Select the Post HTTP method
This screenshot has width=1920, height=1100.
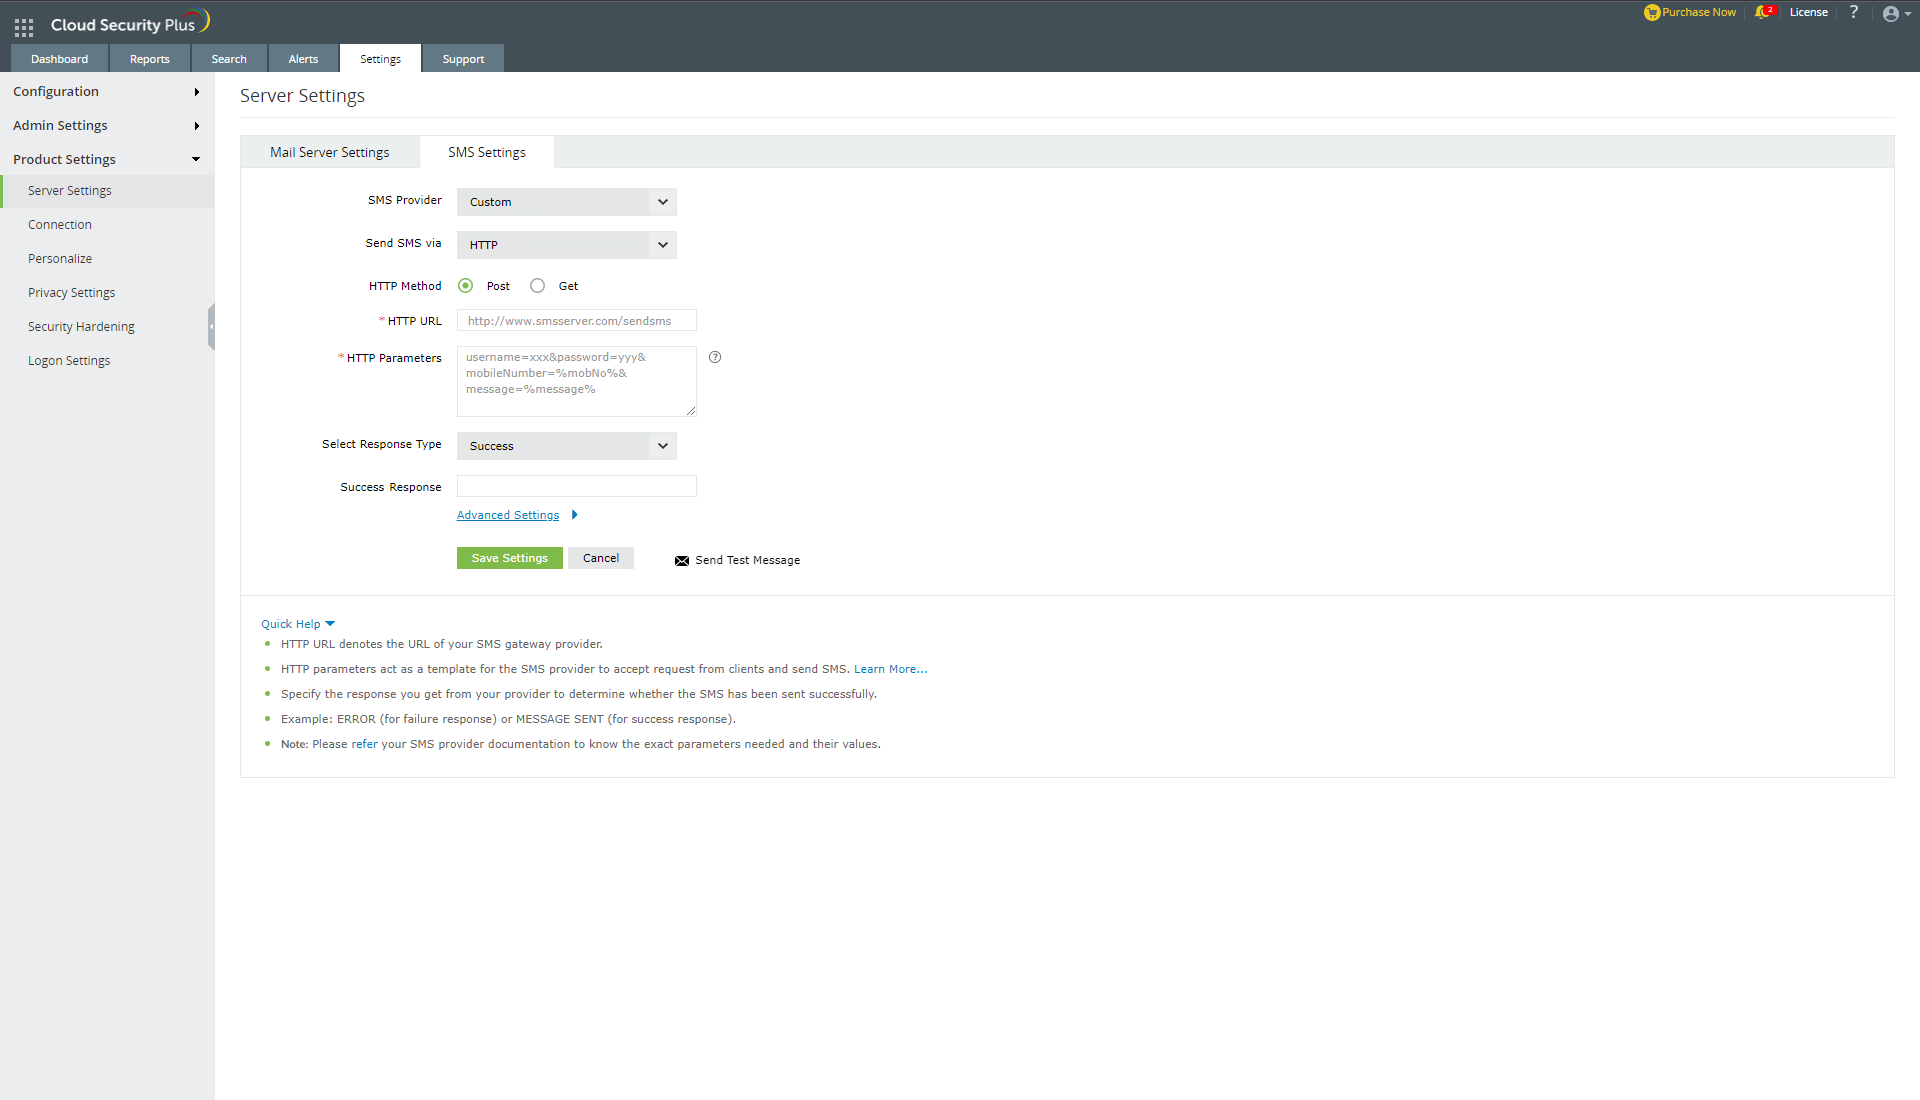coord(466,286)
